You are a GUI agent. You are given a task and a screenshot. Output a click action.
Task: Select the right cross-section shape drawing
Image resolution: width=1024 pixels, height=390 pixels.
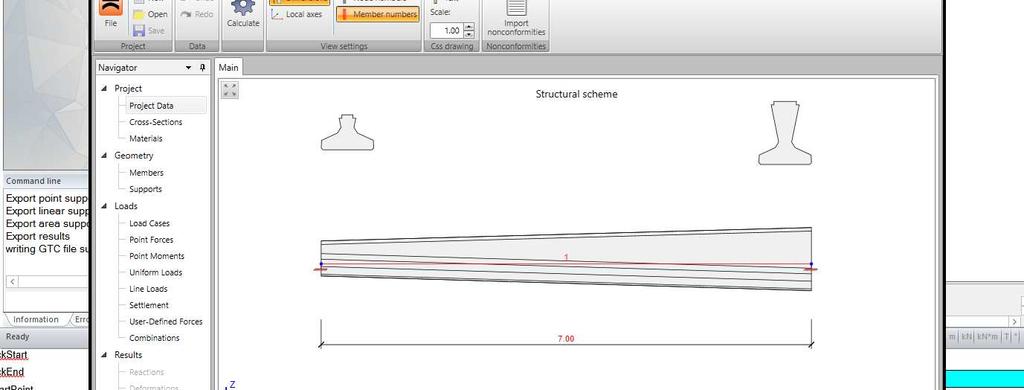[785, 133]
